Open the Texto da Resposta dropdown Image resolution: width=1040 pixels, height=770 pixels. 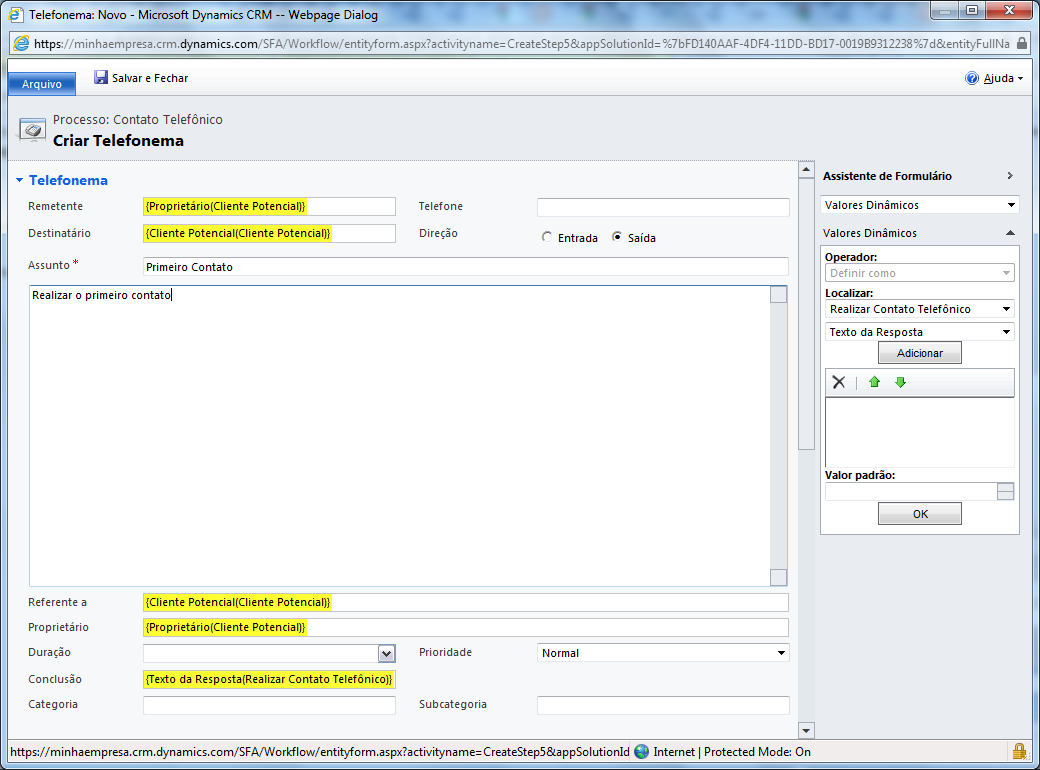(1006, 332)
